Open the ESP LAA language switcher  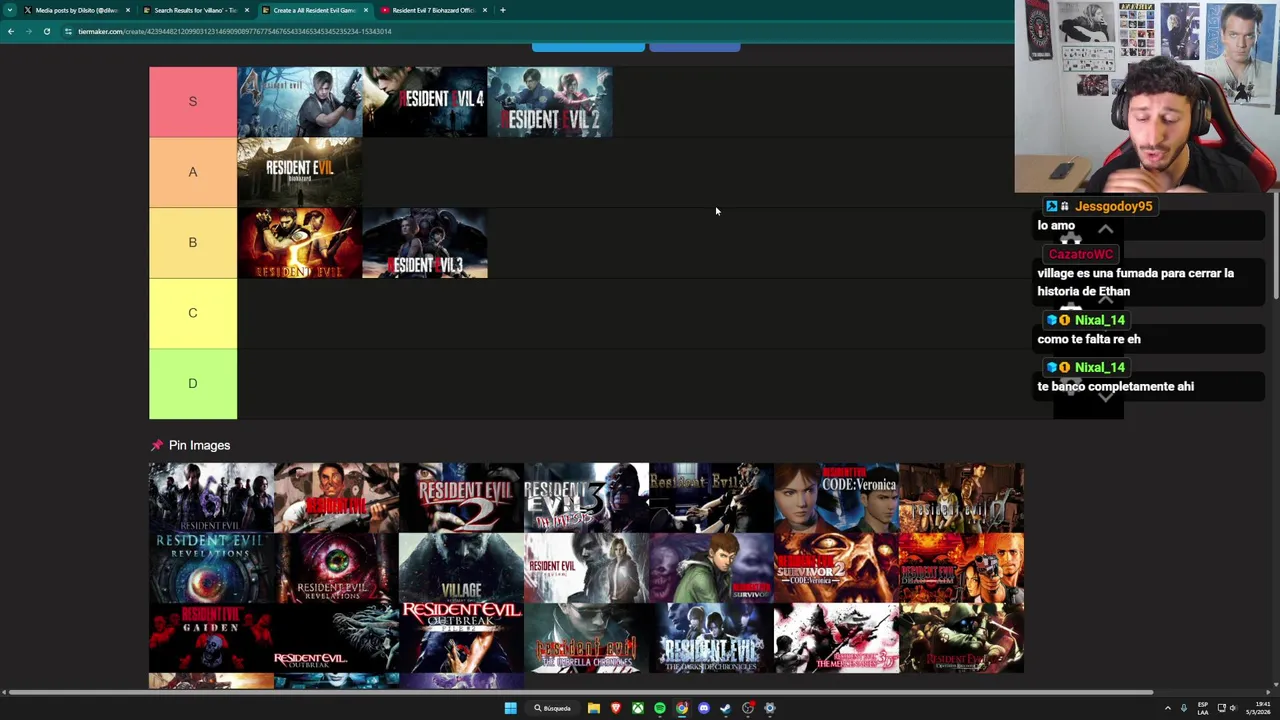1203,708
